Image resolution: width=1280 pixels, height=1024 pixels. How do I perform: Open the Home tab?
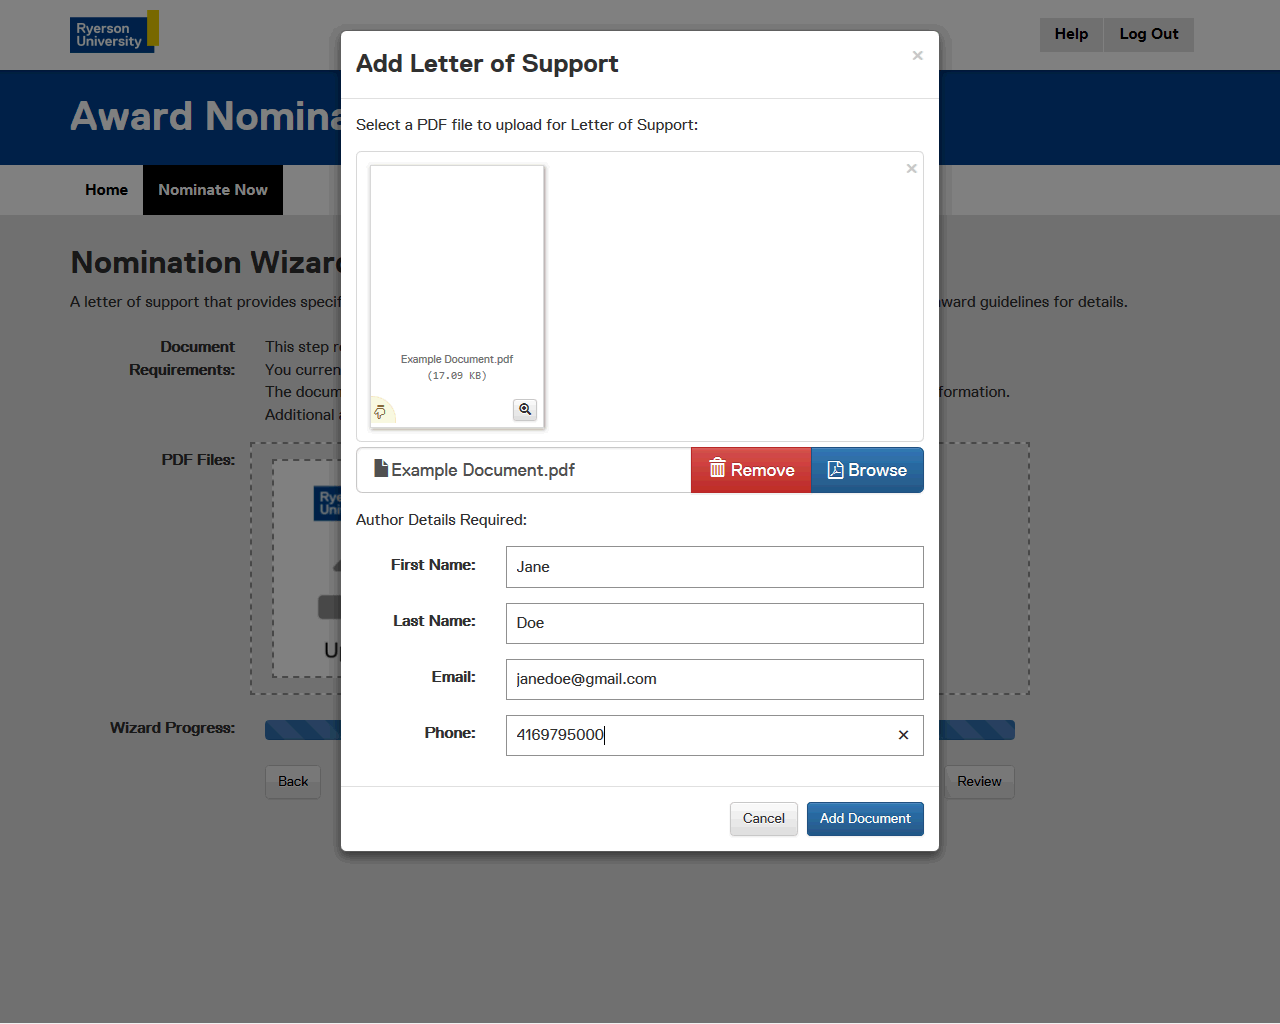coord(106,190)
